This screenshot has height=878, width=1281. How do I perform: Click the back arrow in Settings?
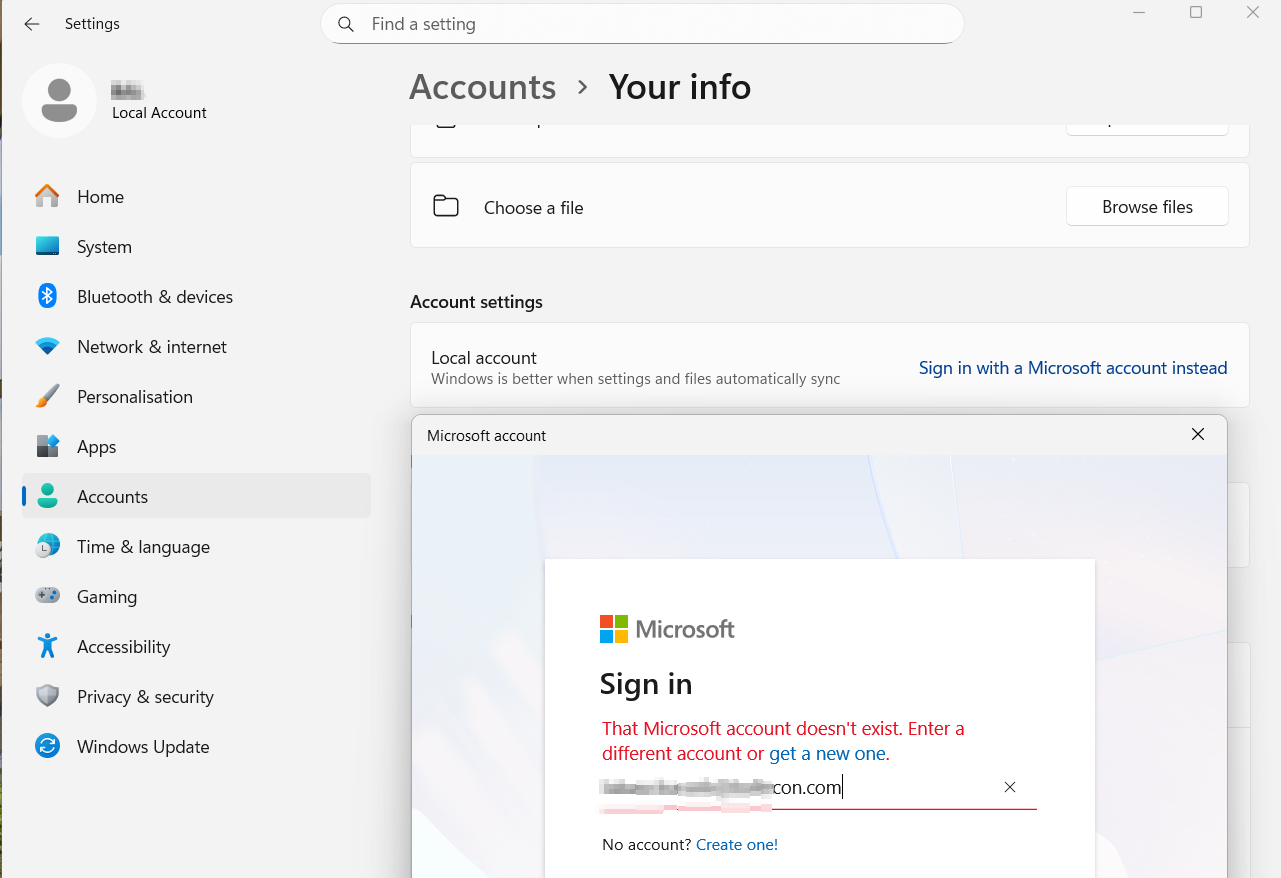click(x=32, y=24)
